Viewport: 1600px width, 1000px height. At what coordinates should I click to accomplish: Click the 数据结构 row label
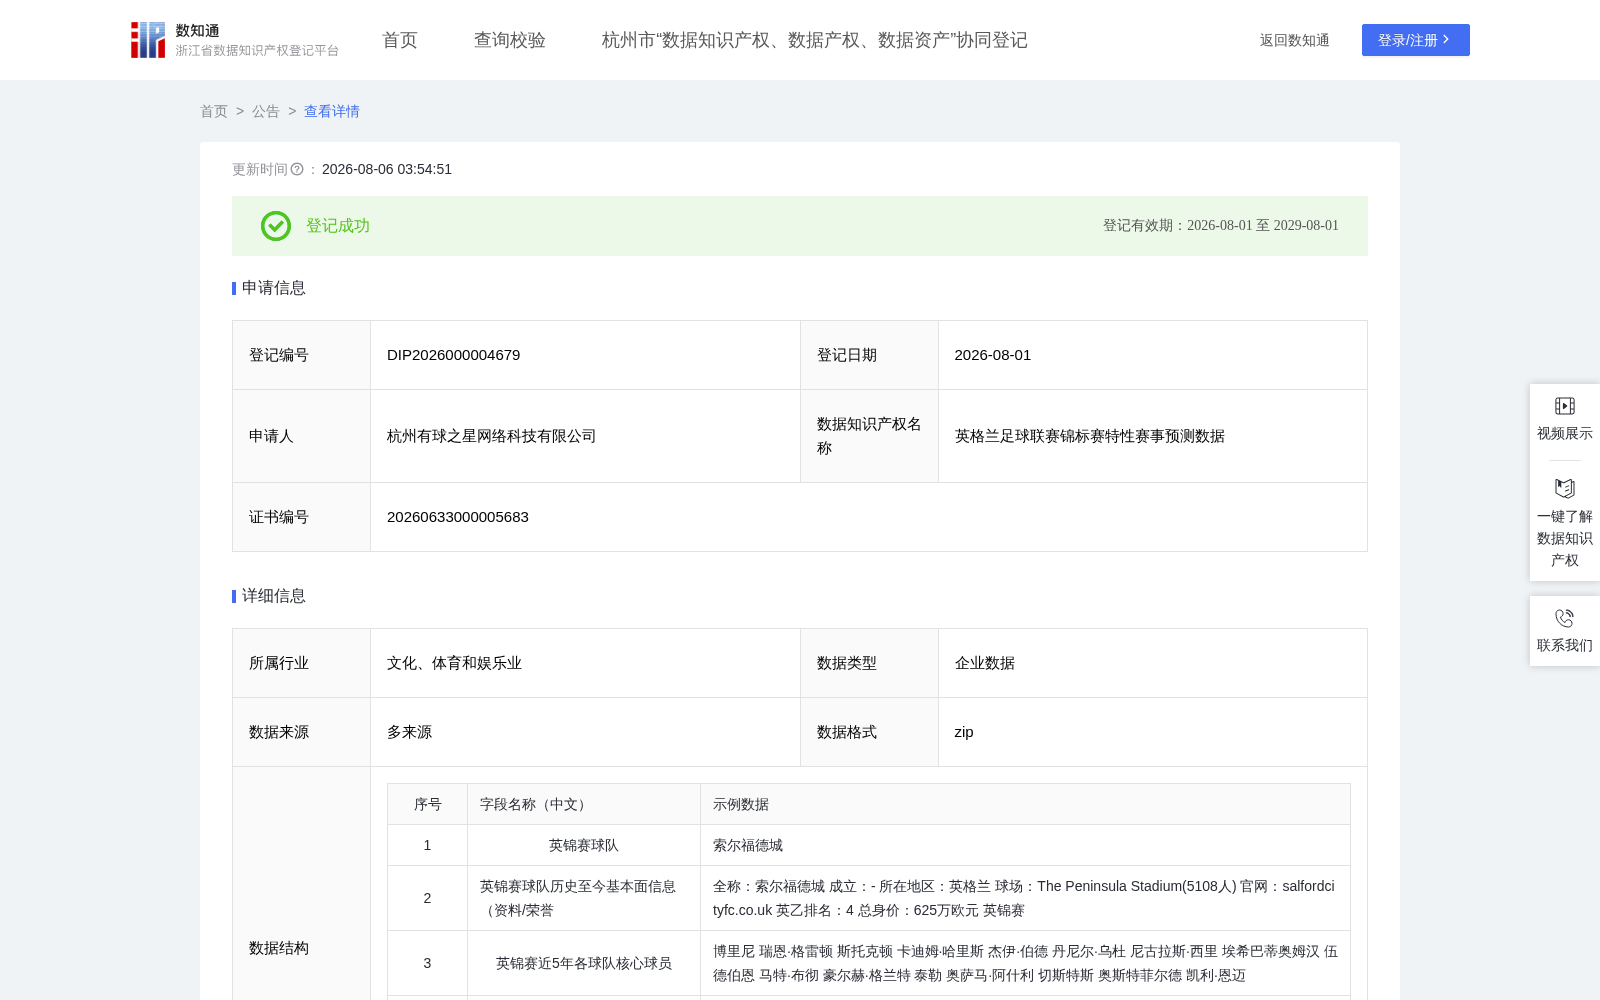click(x=279, y=948)
